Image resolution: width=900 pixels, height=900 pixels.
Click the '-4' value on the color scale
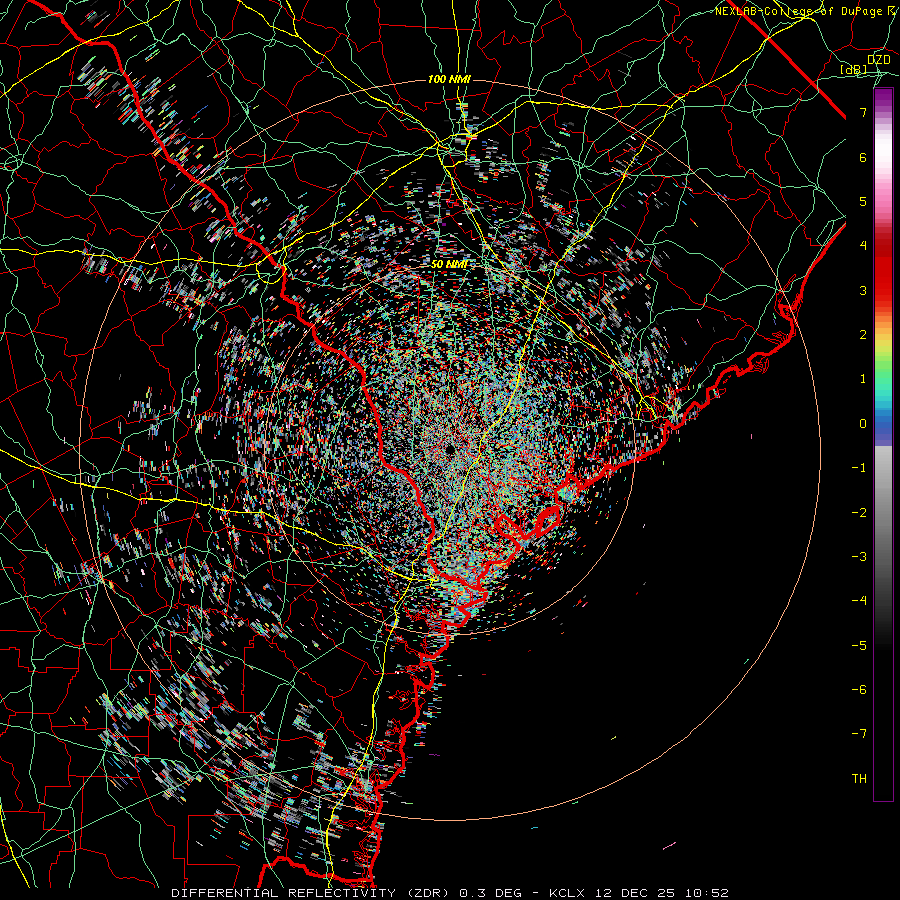pos(859,601)
